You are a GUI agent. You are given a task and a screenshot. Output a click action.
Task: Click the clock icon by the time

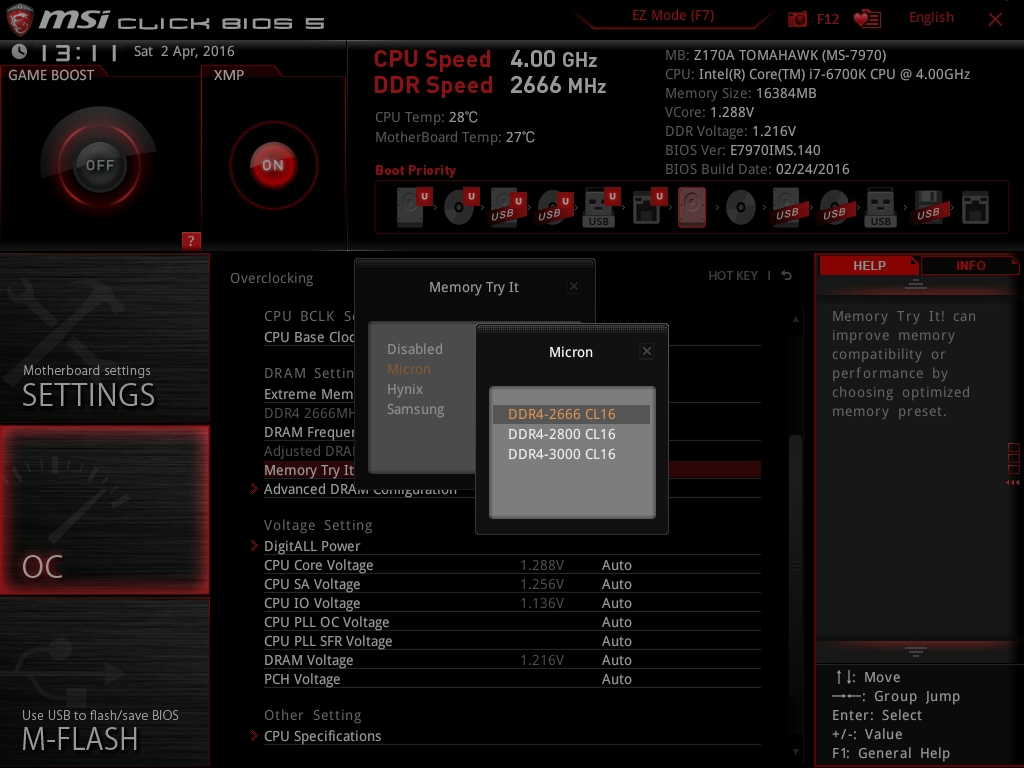(x=20, y=51)
